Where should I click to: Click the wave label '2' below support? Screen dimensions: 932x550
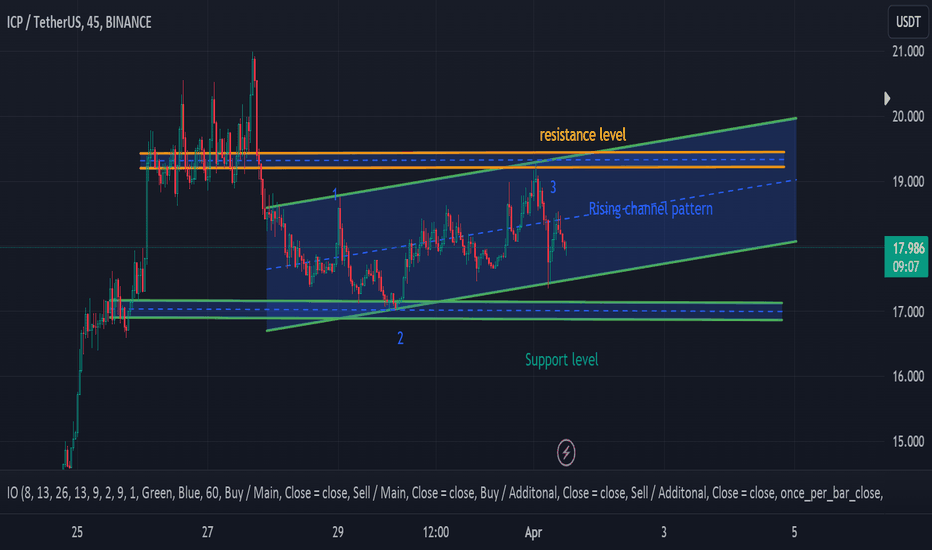[400, 338]
